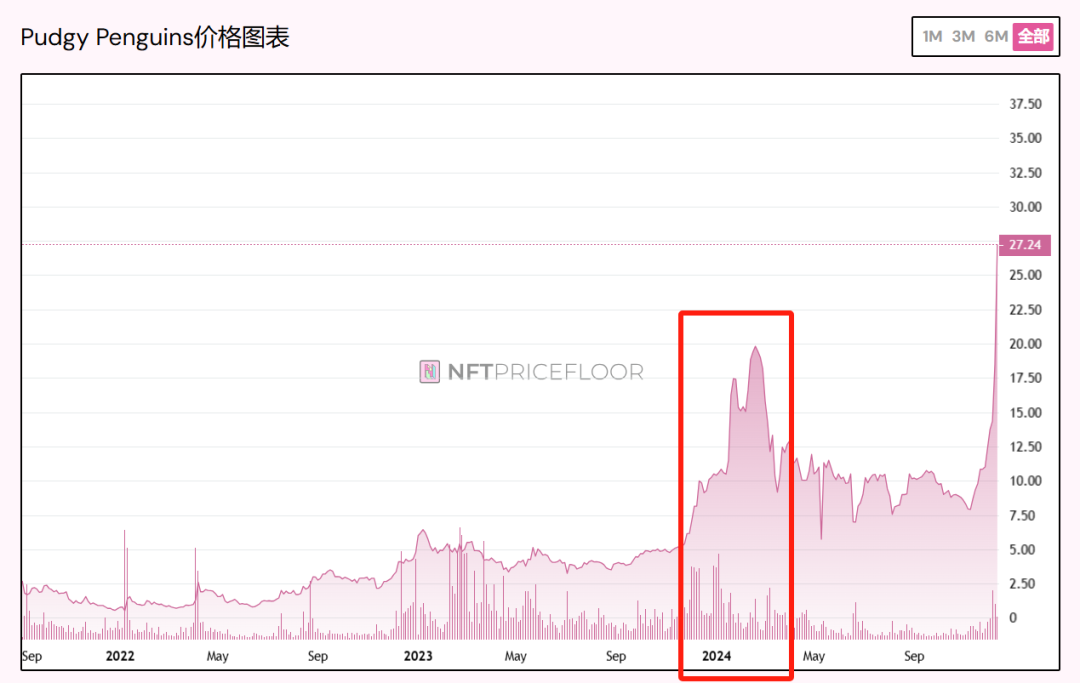Click the 2022 label on the x-axis
The height and width of the screenshot is (683, 1080).
[x=119, y=656]
